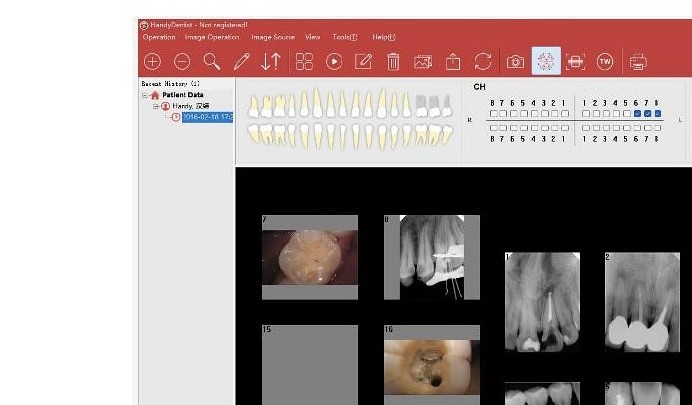
Task: Open the edit note icon
Action: coord(363,61)
